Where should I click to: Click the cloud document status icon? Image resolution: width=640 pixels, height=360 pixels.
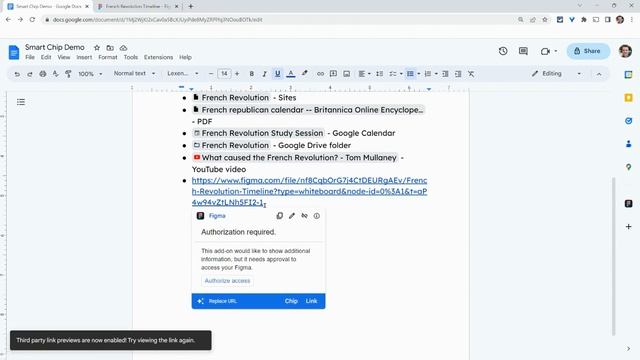(123, 48)
